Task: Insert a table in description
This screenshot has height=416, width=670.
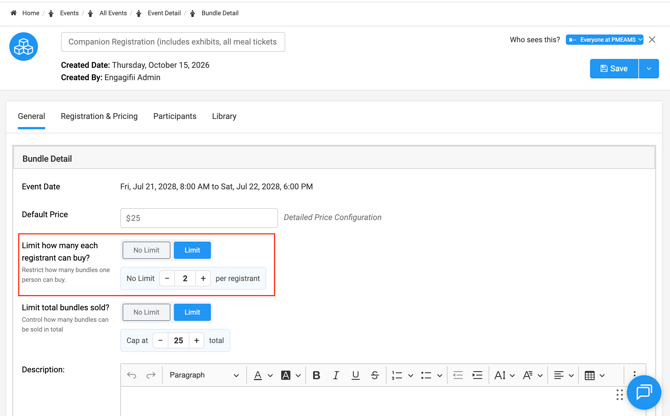Action: pyautogui.click(x=590, y=375)
